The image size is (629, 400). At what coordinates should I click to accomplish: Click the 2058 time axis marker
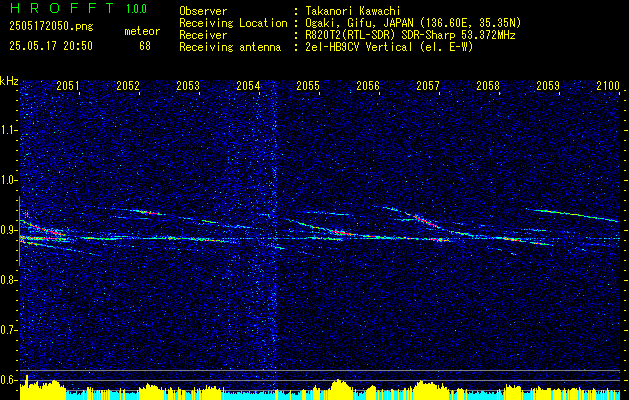click(488, 85)
